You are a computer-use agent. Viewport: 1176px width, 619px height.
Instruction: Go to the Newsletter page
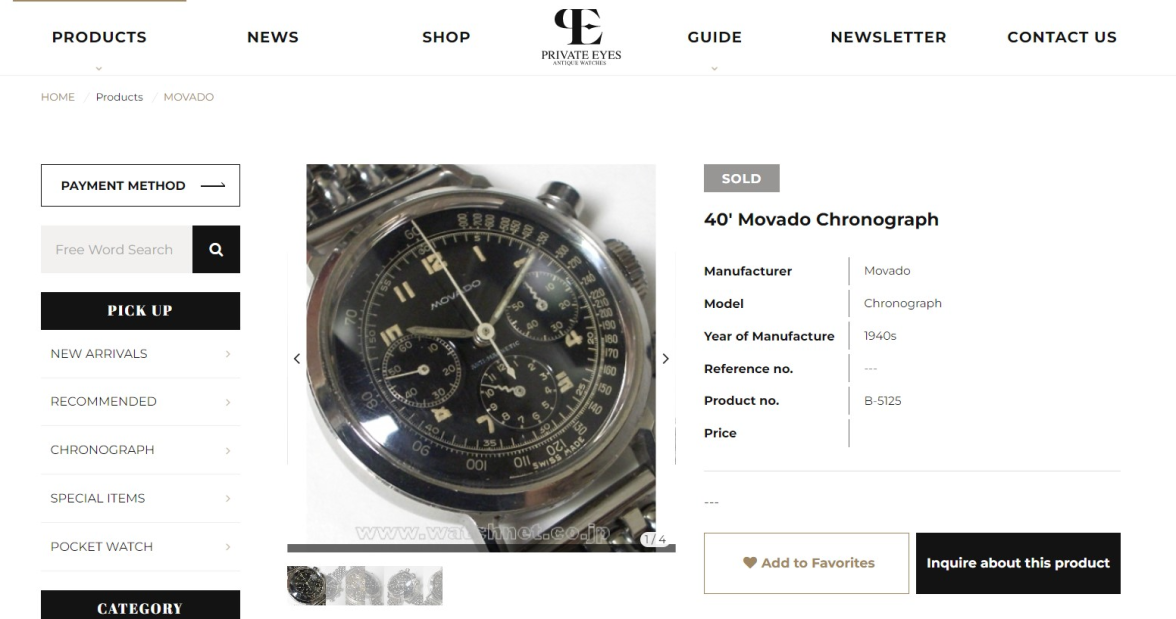pos(888,37)
